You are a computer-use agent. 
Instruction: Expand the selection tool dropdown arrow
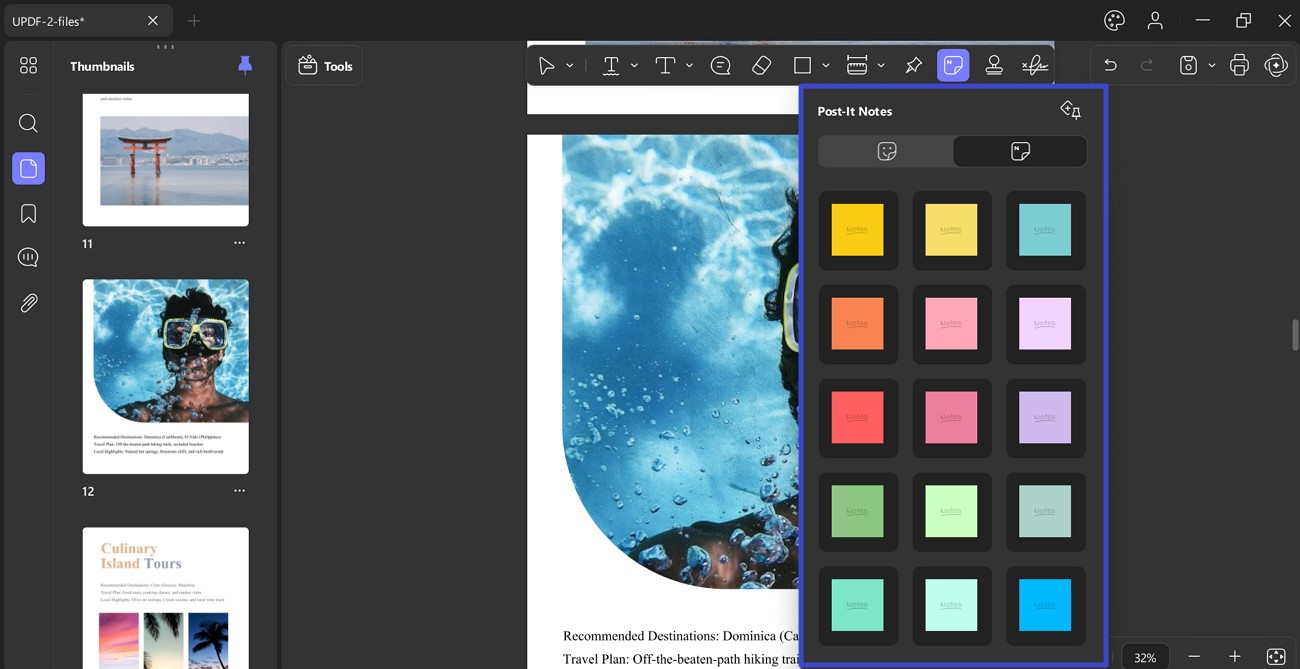(x=570, y=66)
